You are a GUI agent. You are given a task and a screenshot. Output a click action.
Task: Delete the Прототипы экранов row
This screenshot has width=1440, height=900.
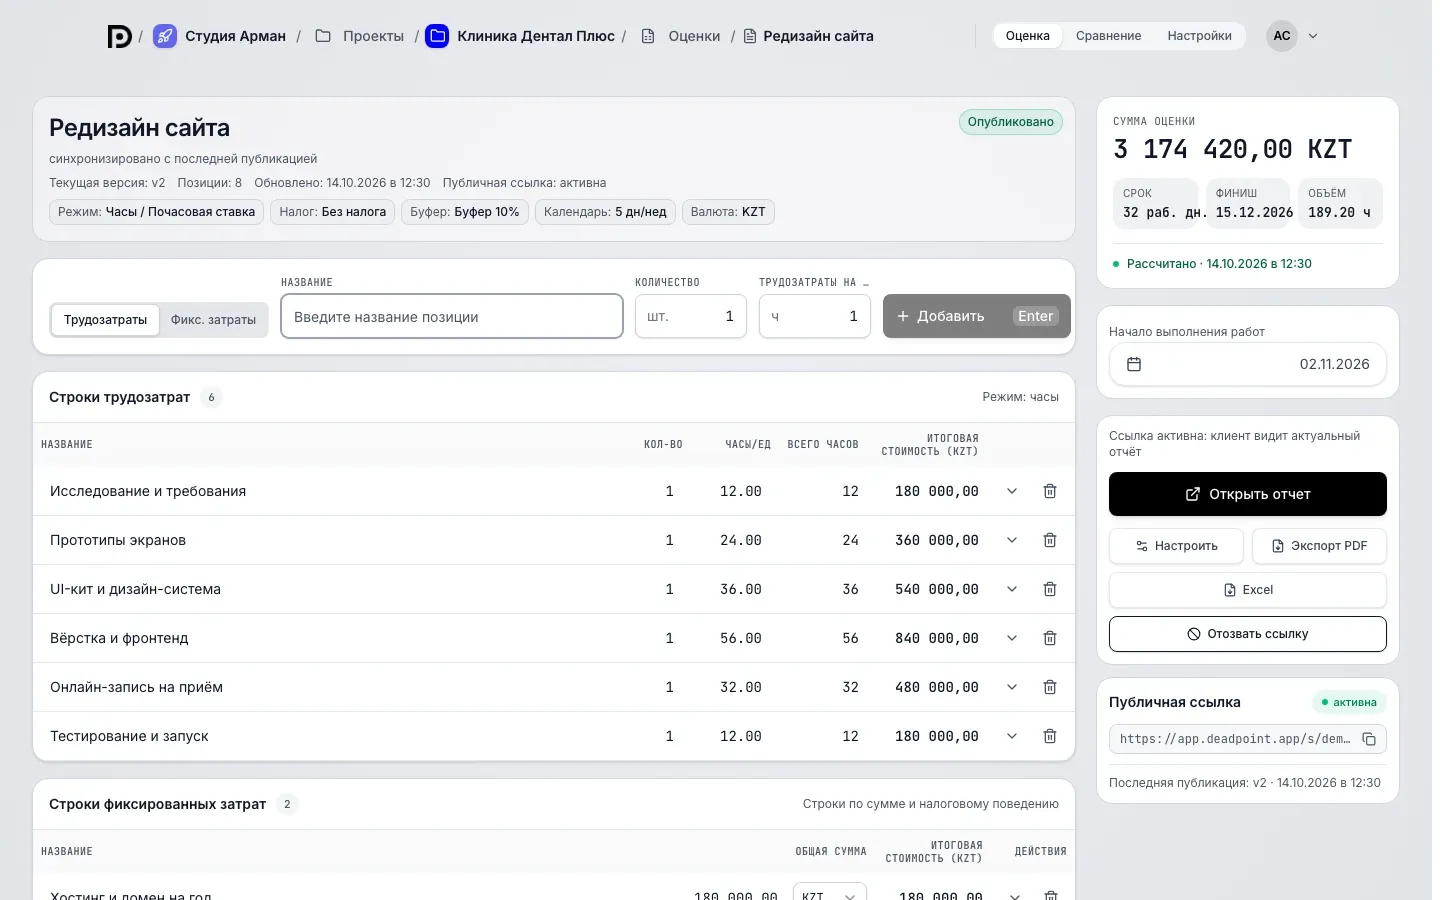pyautogui.click(x=1050, y=540)
